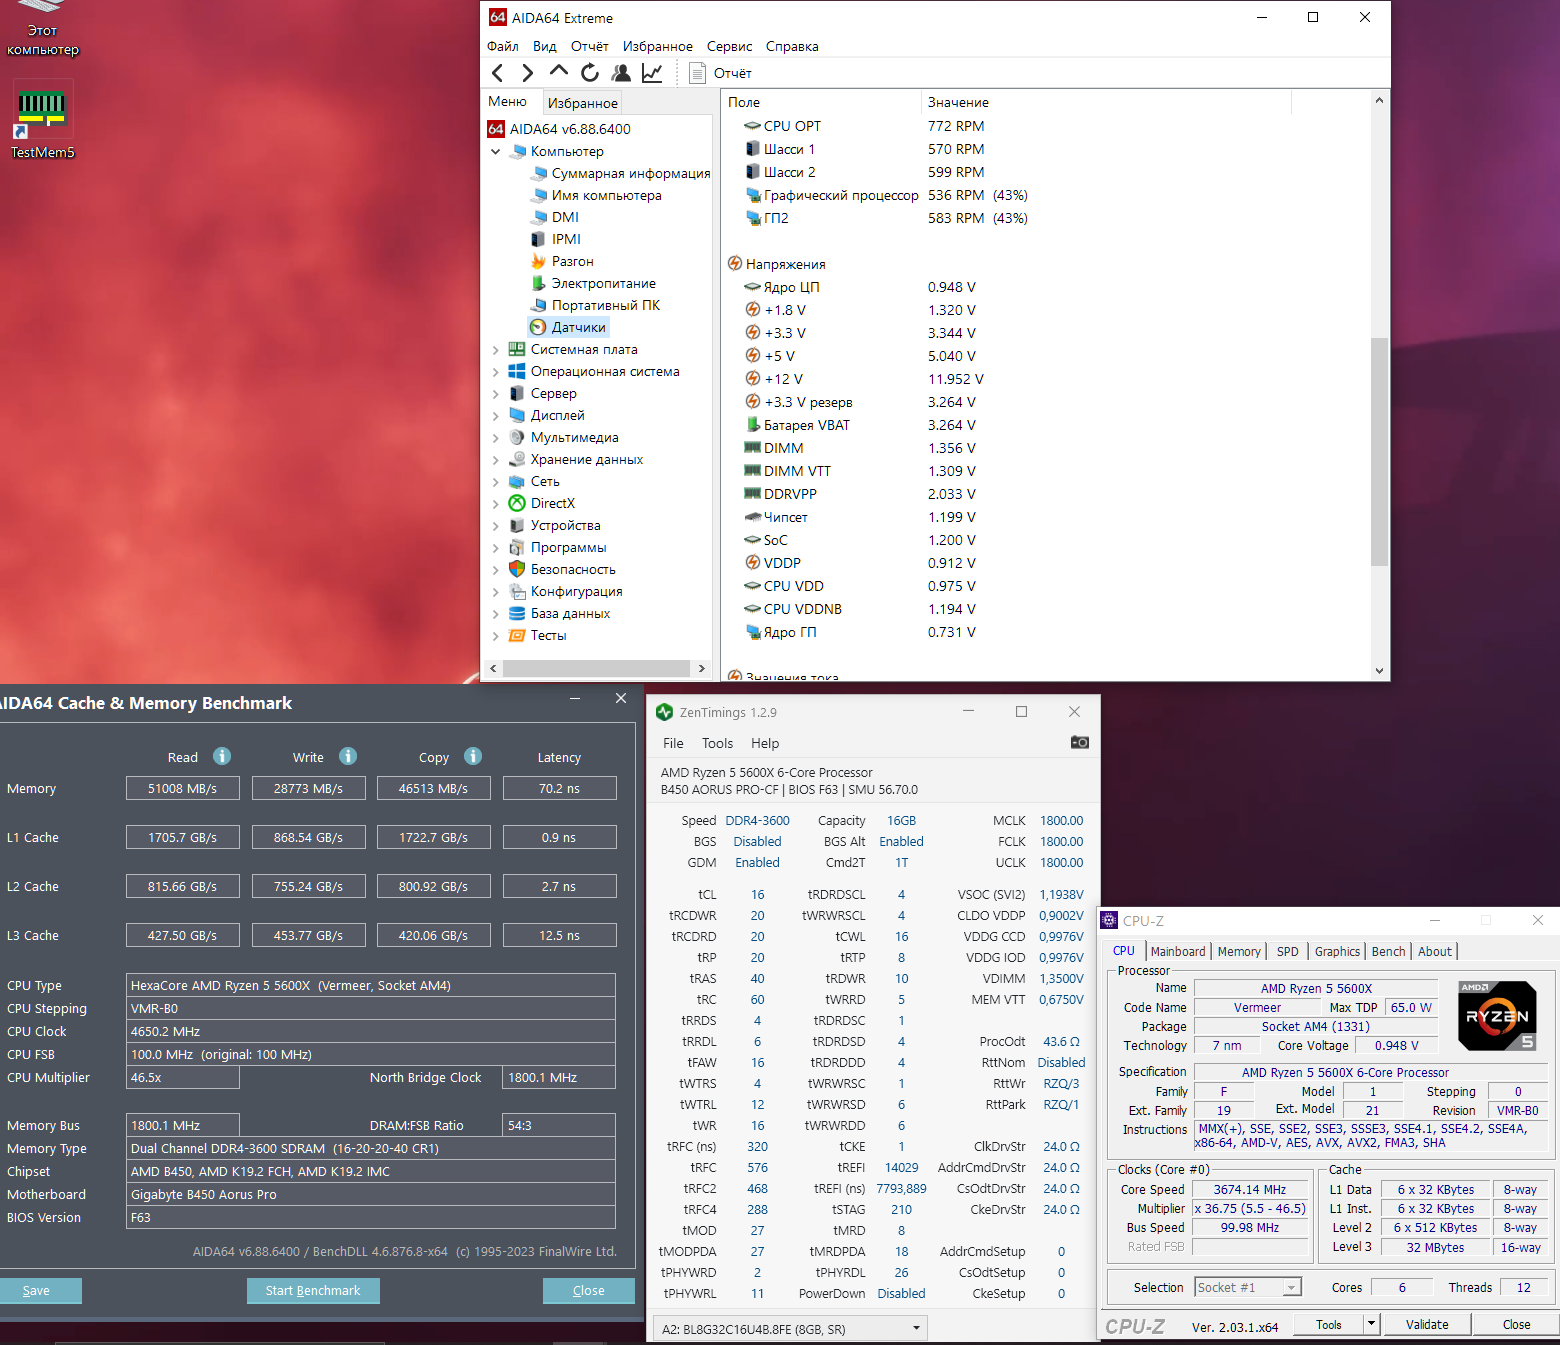
Task: Expand the Операционная система tree node
Action: pyautogui.click(x=496, y=371)
